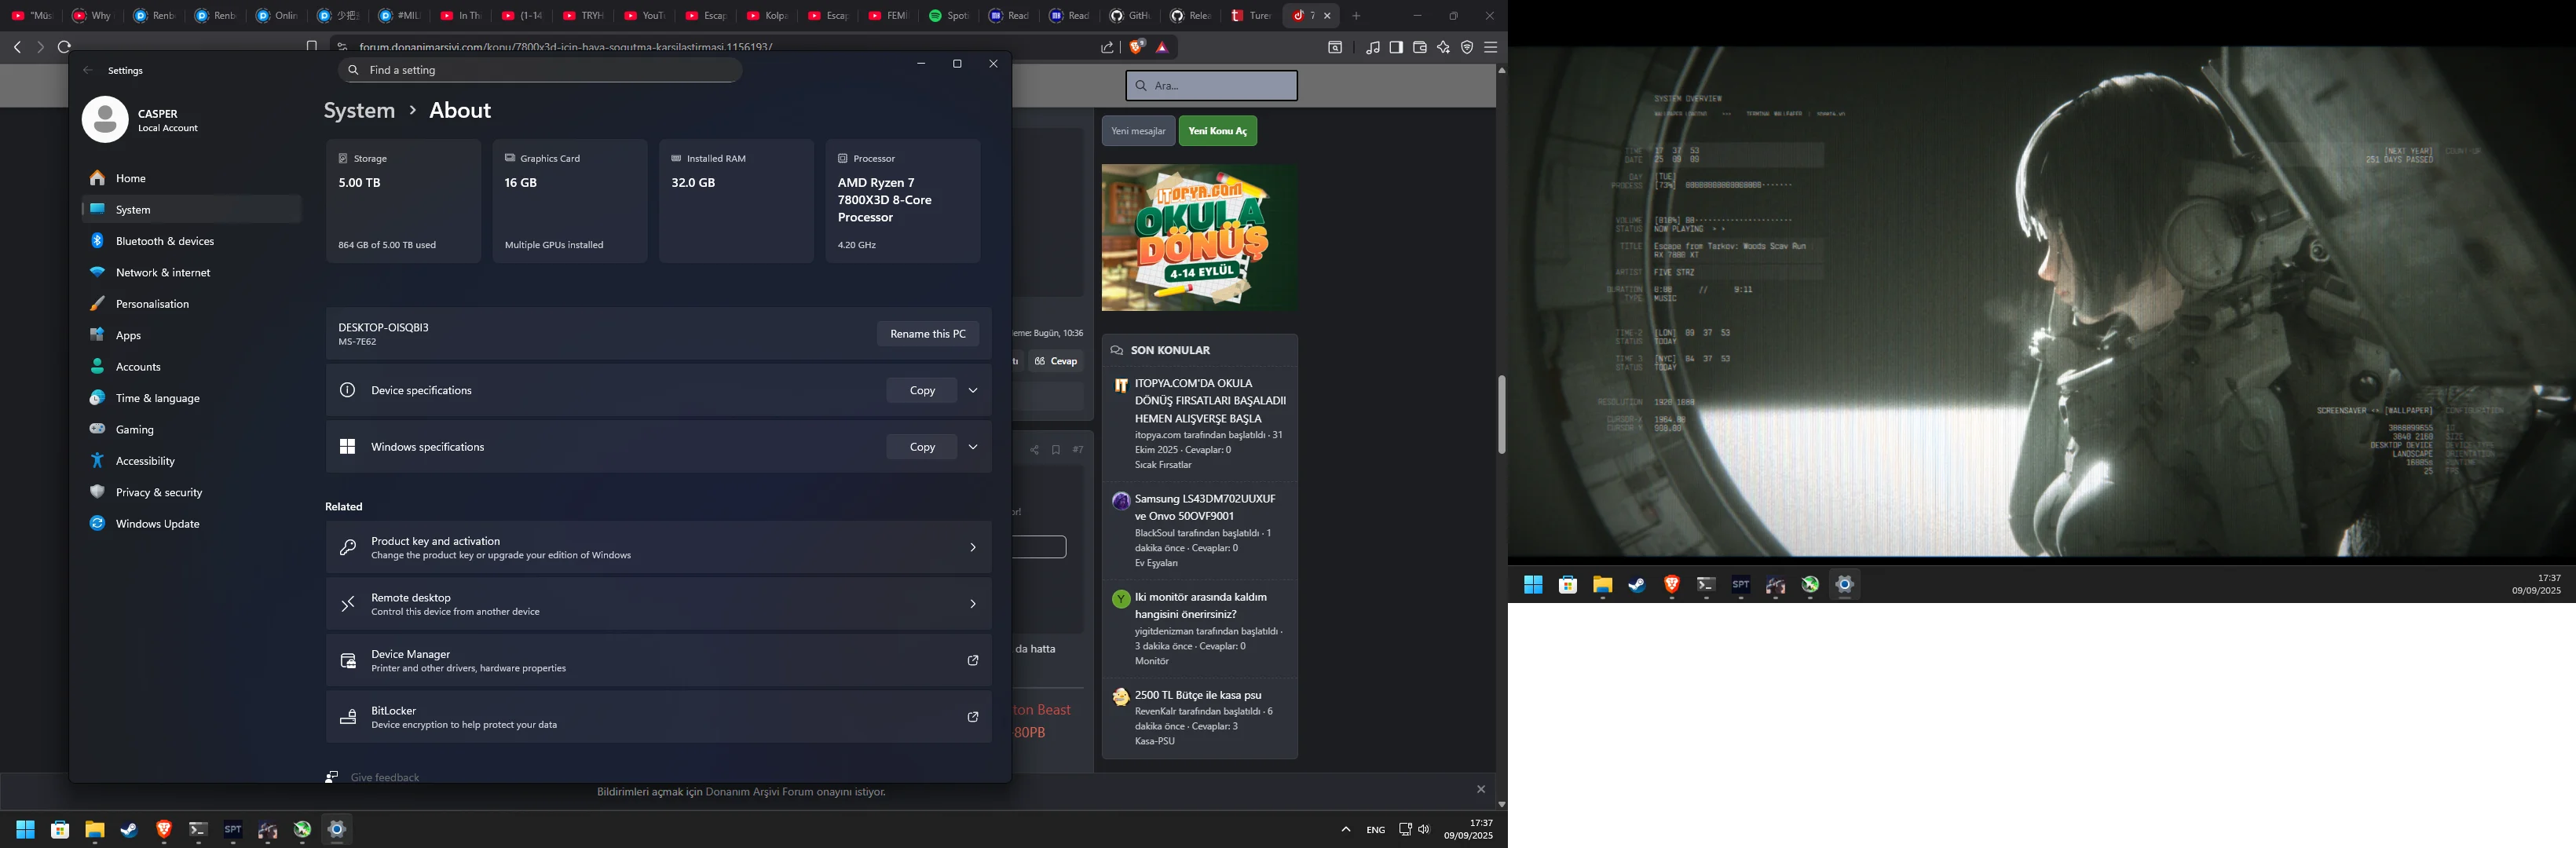The width and height of the screenshot is (2576, 848).
Task: Expand Device specifications section
Action: coord(972,390)
